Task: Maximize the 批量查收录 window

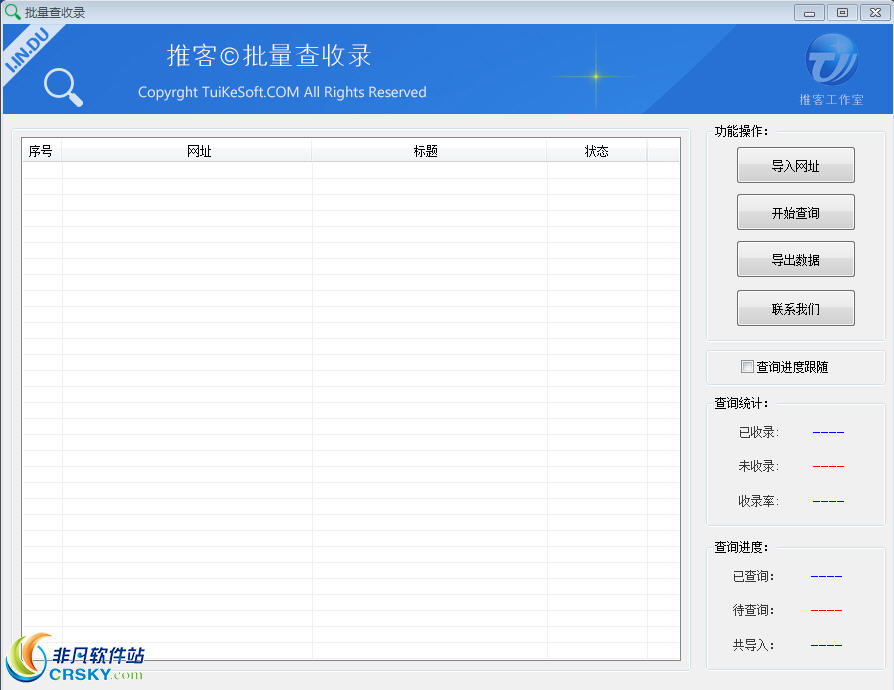Action: point(842,13)
